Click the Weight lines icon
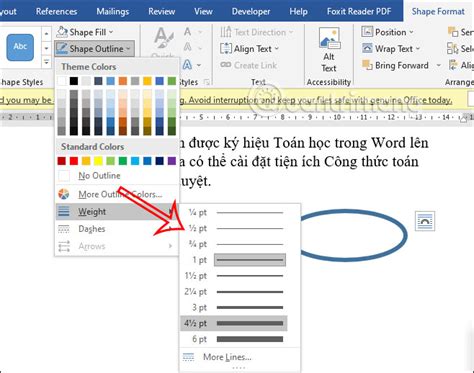Screen dimensions: 474x373 pos(64,211)
